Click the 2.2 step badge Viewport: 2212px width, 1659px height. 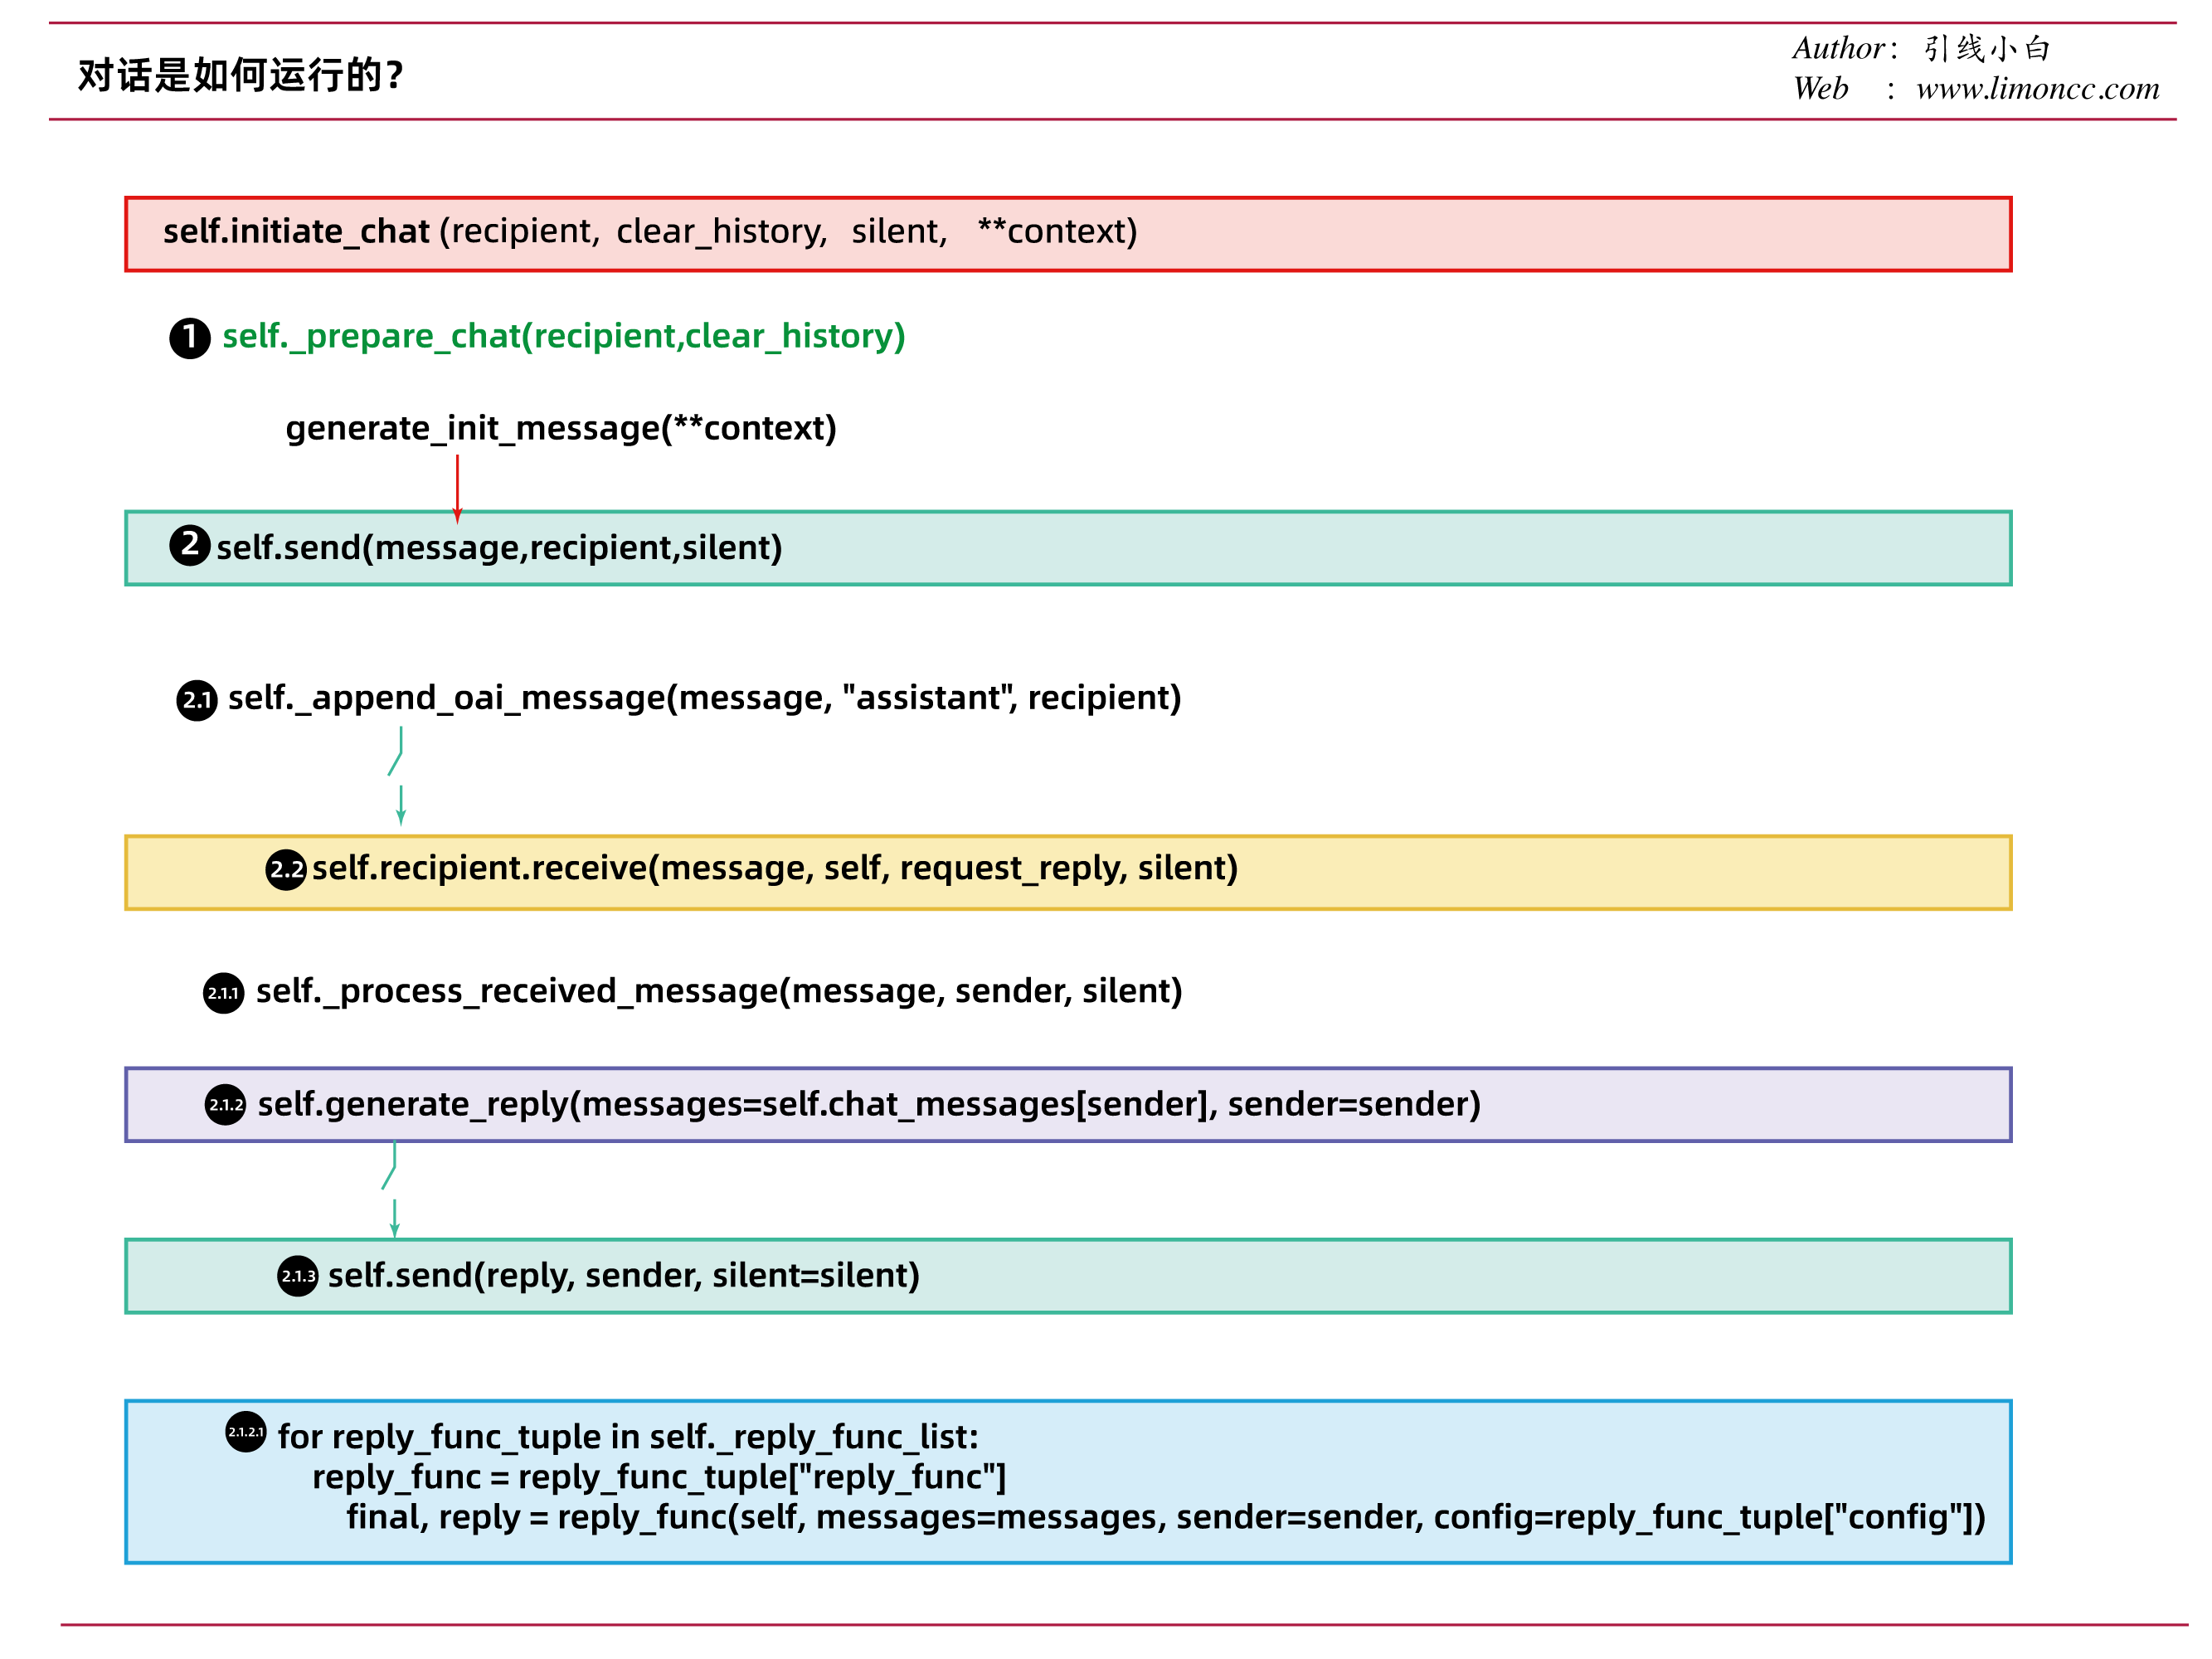[286, 869]
